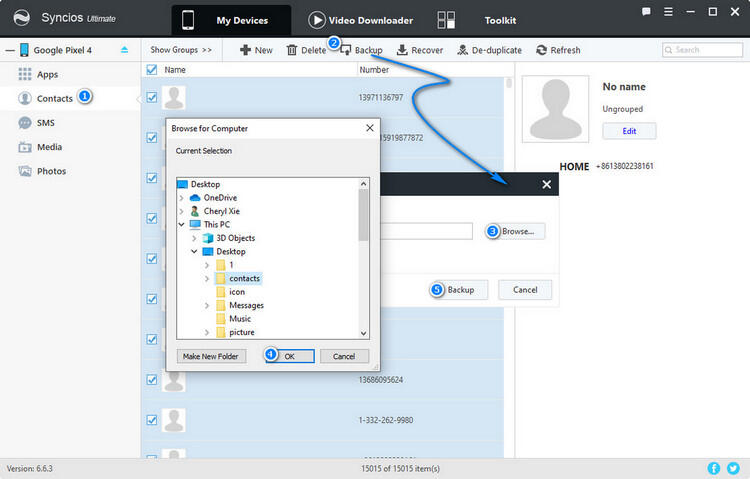Uncheck the contact with number 13686095624
The height and width of the screenshot is (479, 750).
152,379
